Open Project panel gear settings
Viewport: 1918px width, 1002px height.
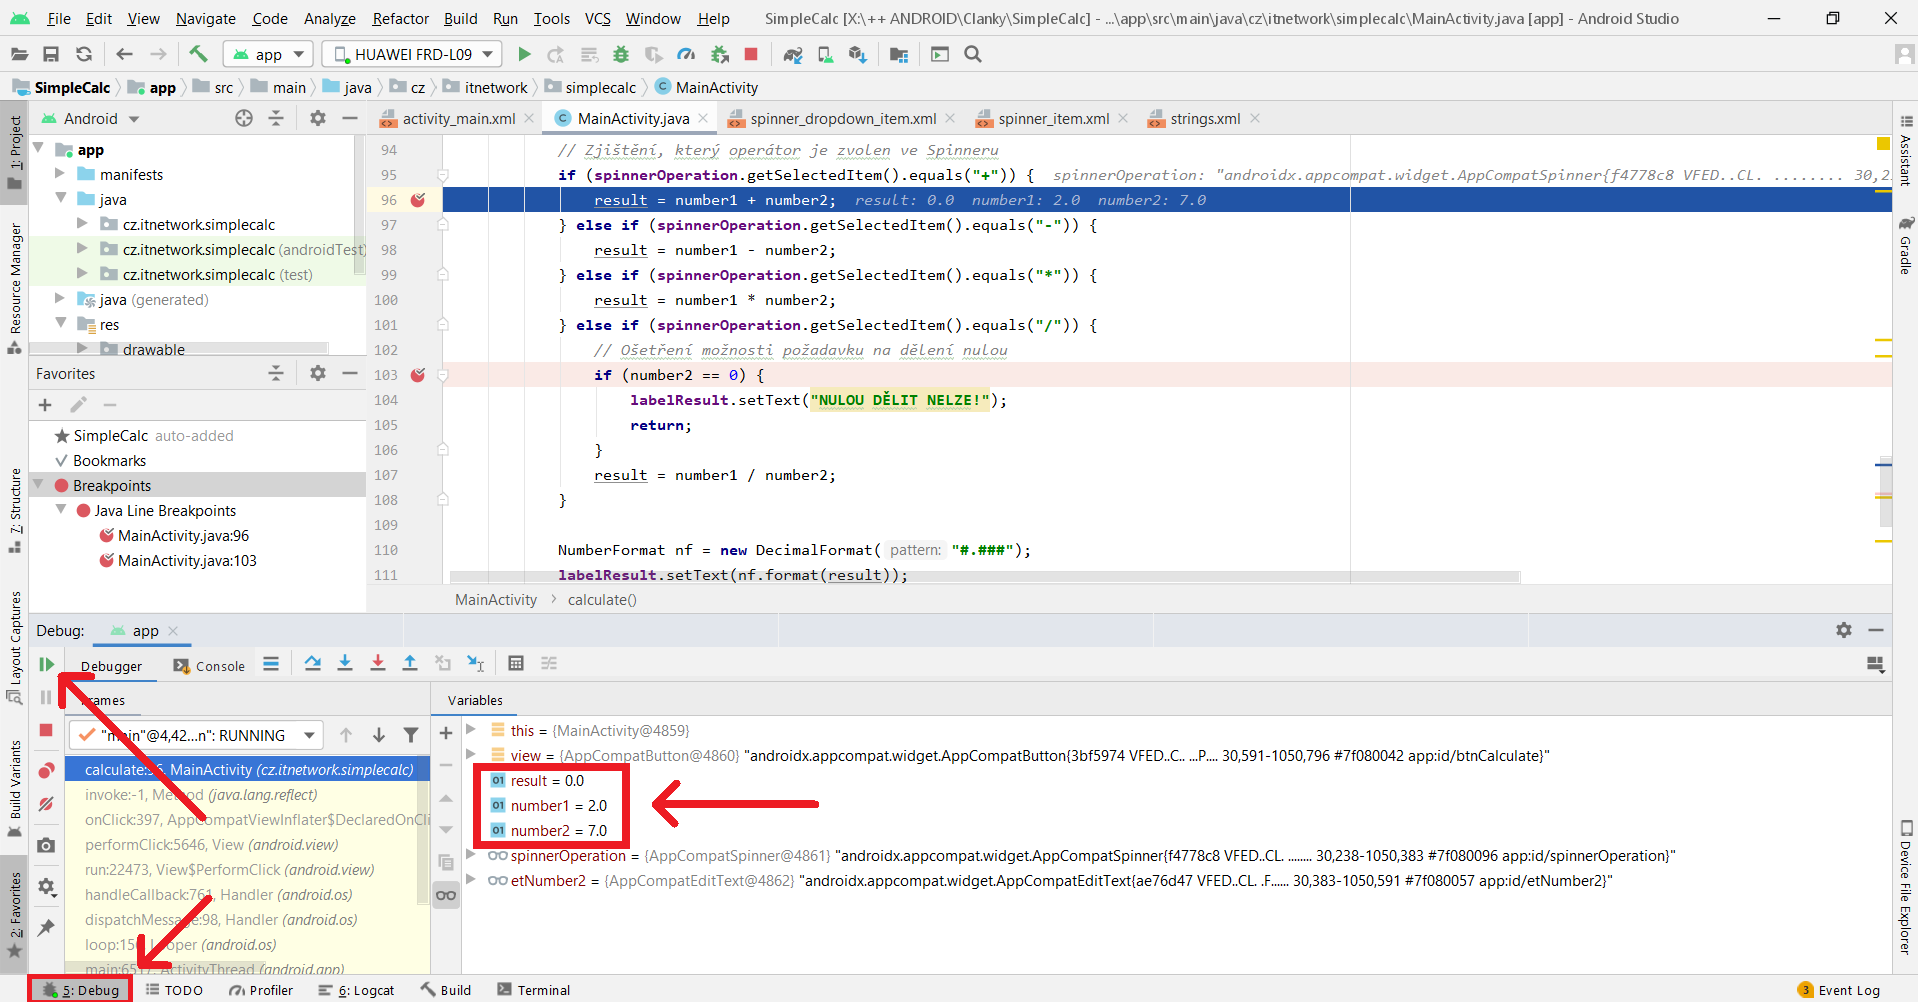click(318, 118)
